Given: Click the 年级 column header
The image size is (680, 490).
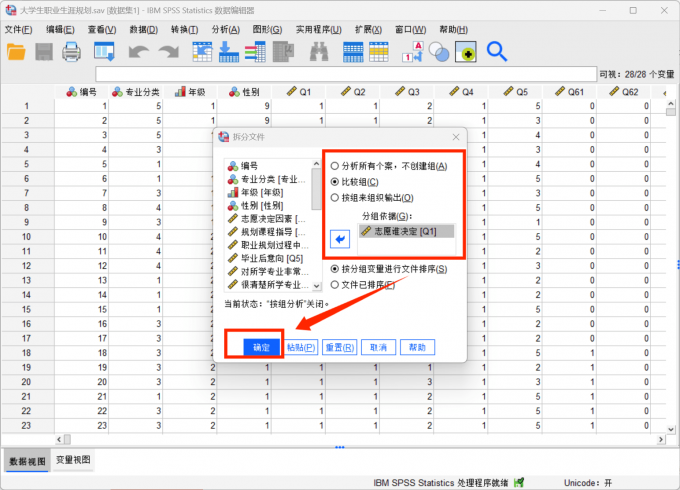Looking at the screenshot, I should (190, 92).
